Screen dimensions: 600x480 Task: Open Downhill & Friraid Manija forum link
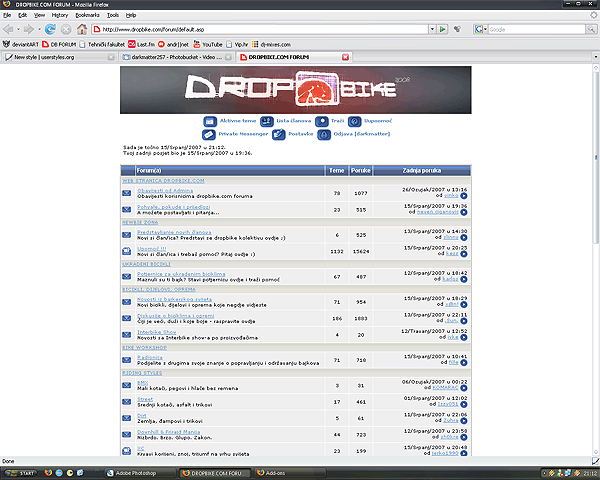pyautogui.click(x=168, y=432)
